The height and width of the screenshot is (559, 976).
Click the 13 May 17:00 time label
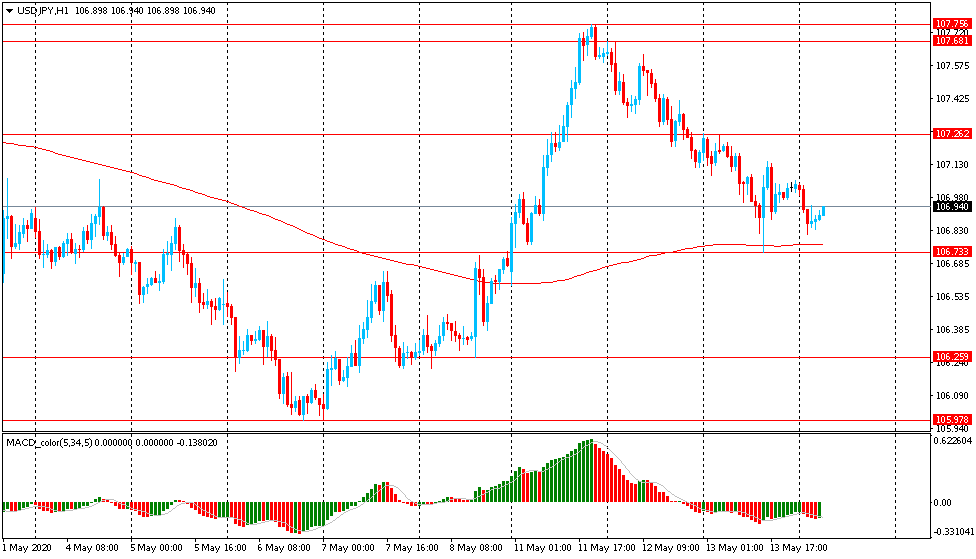pos(799,548)
